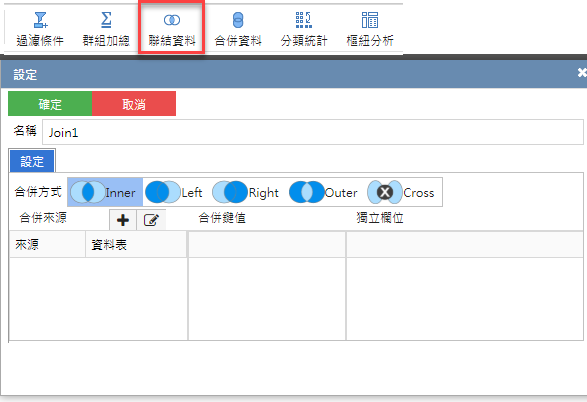The image size is (587, 402).
Task: Click the 名稱 field containing Join1
Action: pos(313,132)
